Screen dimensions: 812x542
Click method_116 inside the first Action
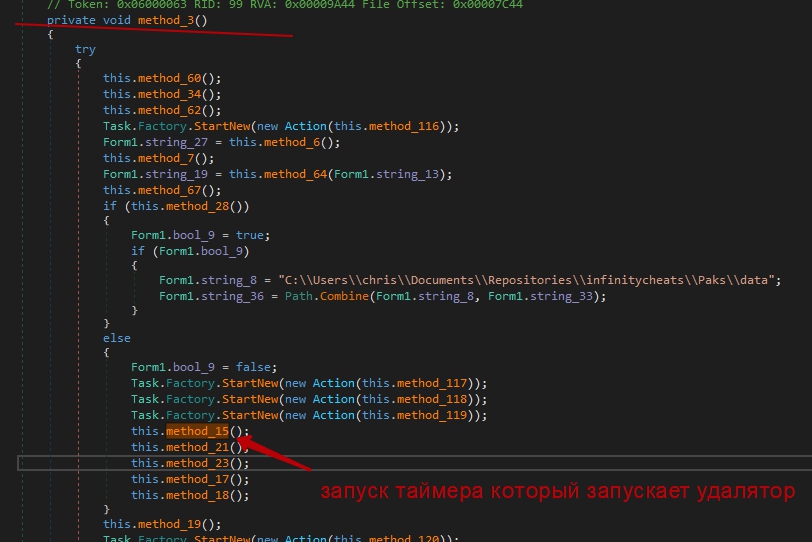point(404,126)
